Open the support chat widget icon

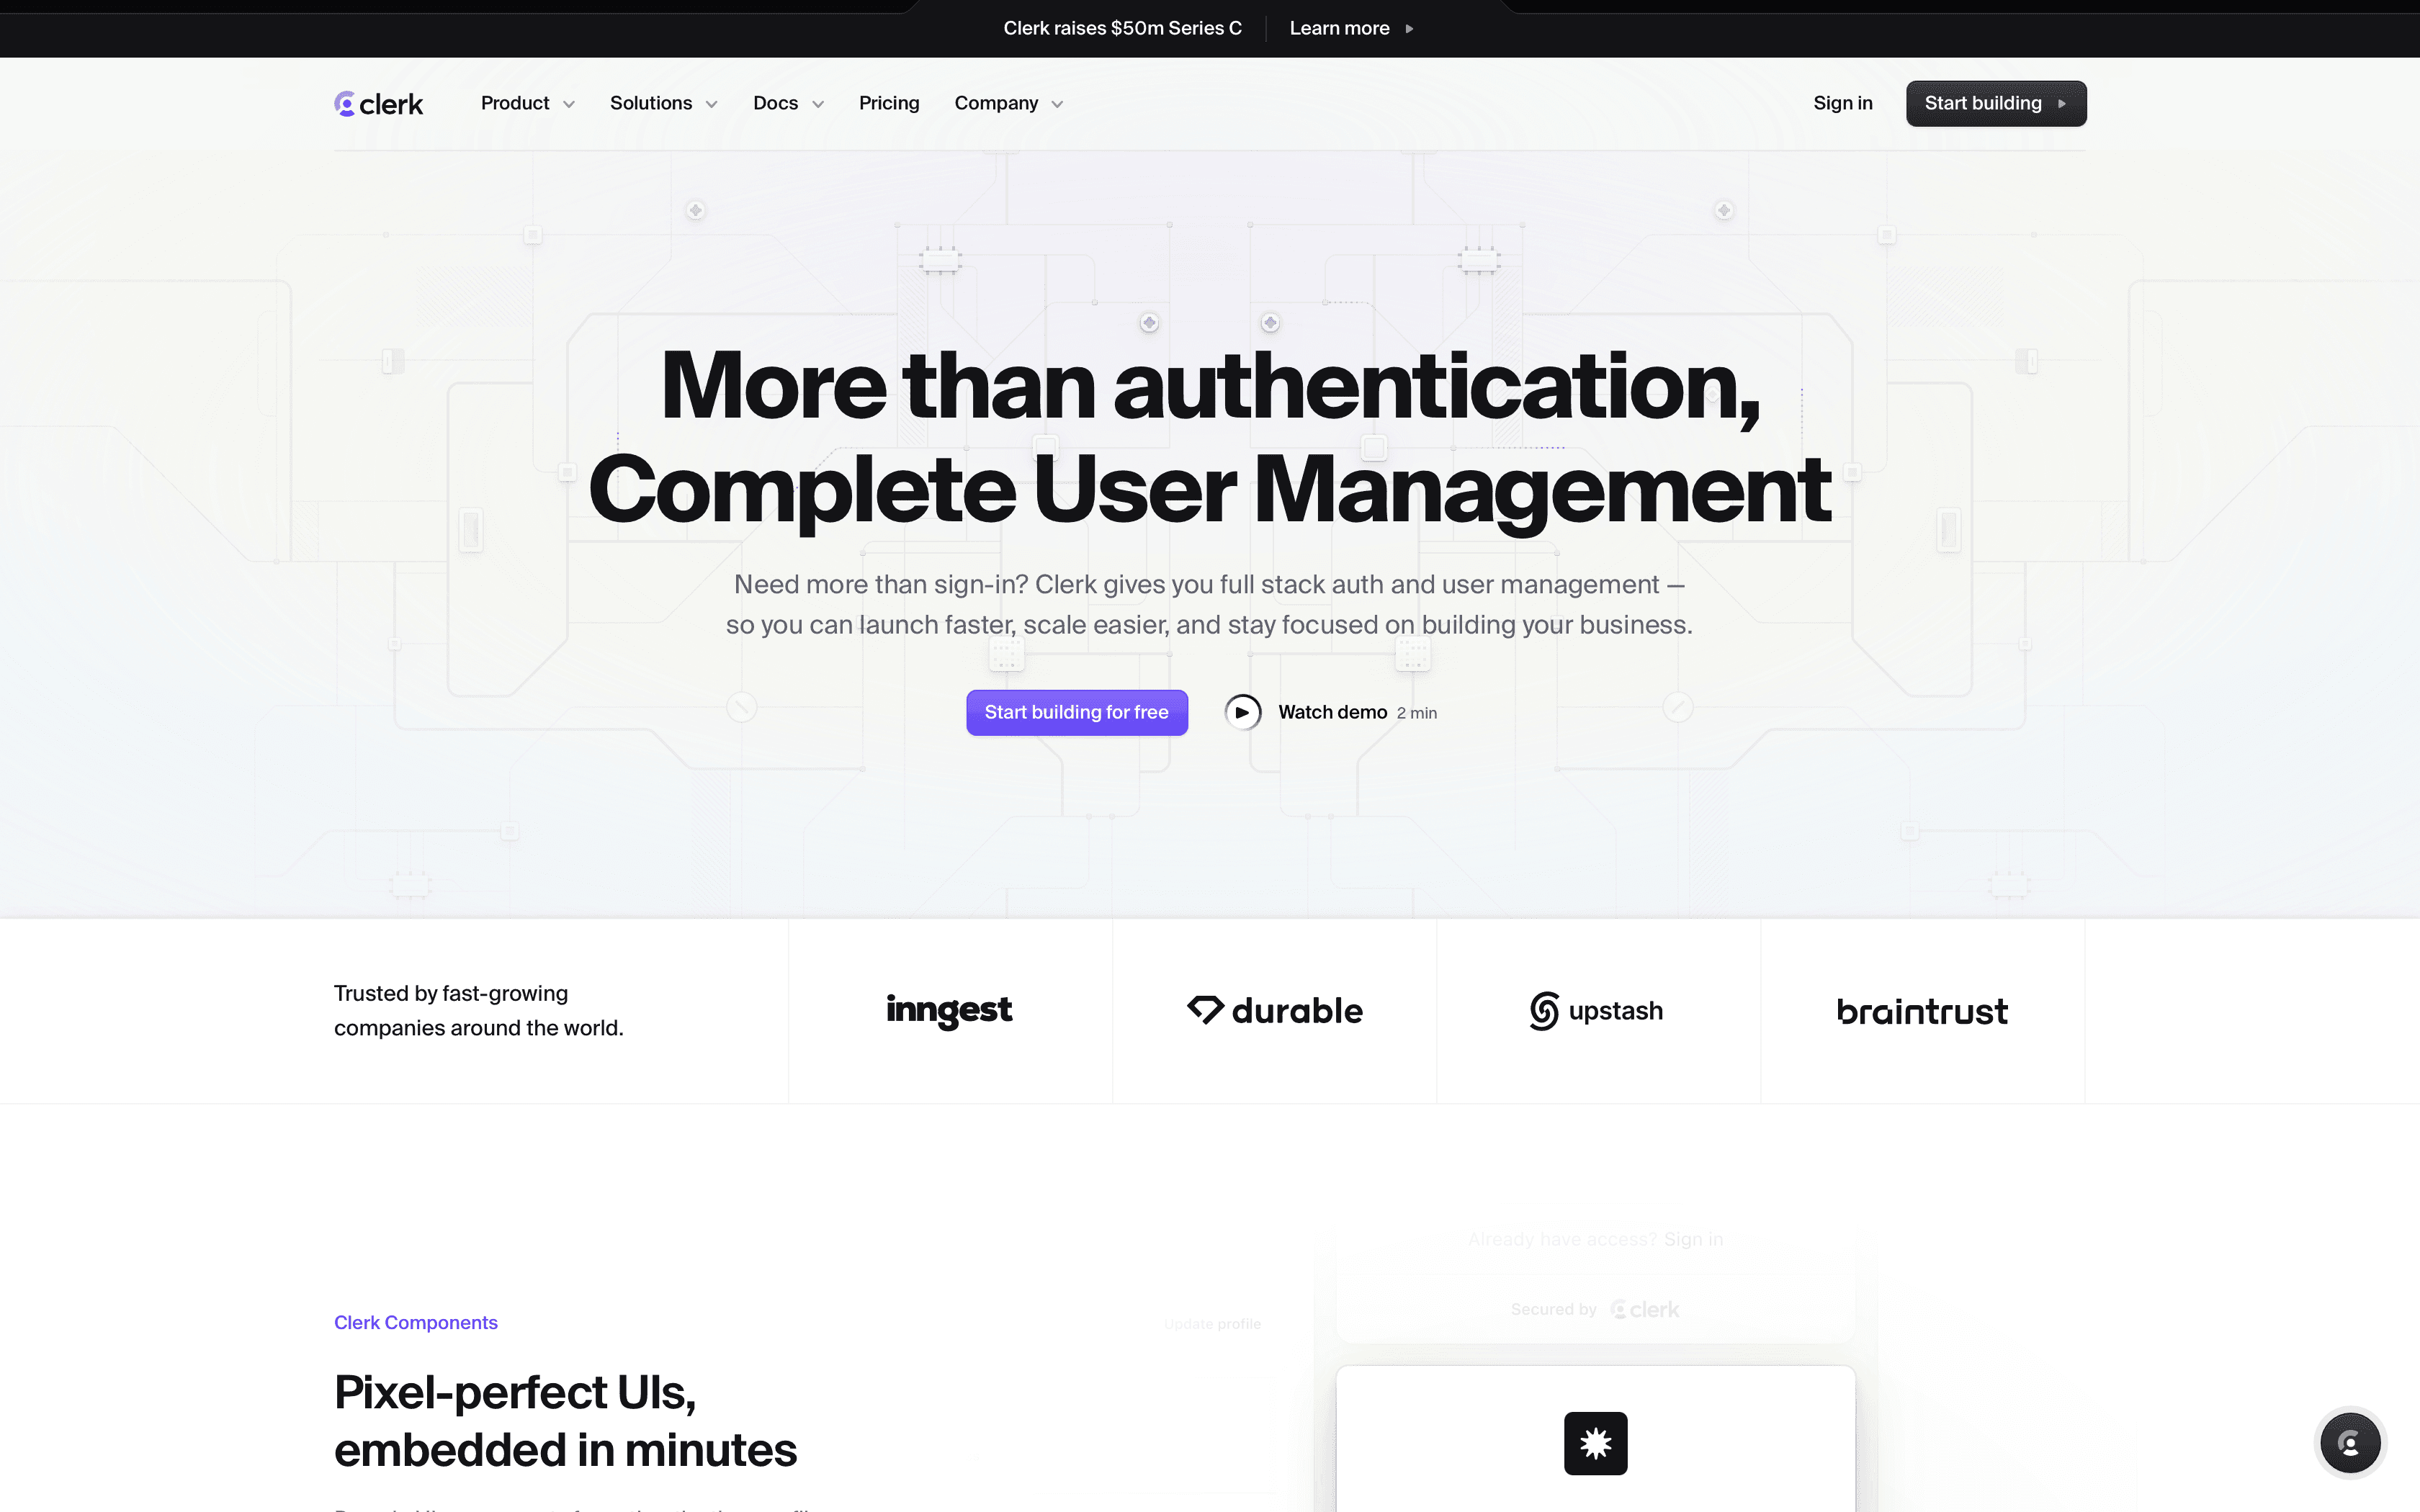coord(2350,1443)
